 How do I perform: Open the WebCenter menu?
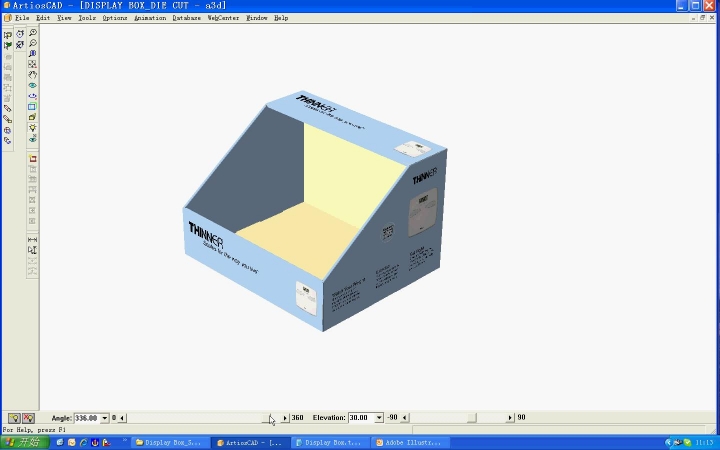[x=223, y=18]
